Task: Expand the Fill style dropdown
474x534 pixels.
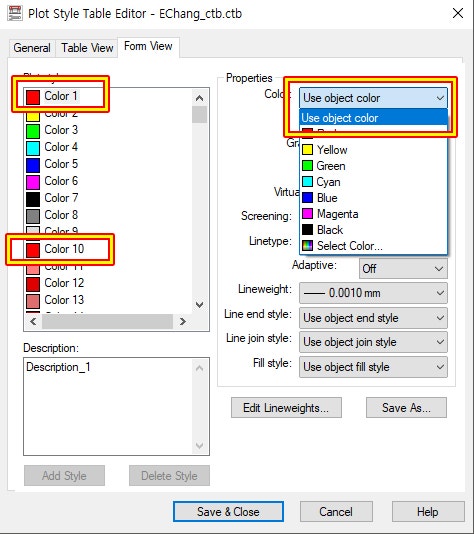Action: point(373,367)
